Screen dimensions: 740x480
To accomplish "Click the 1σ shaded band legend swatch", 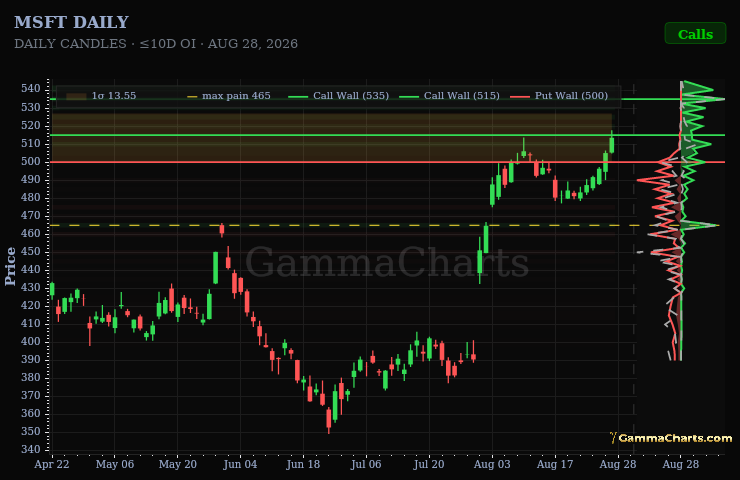I will click(76, 96).
